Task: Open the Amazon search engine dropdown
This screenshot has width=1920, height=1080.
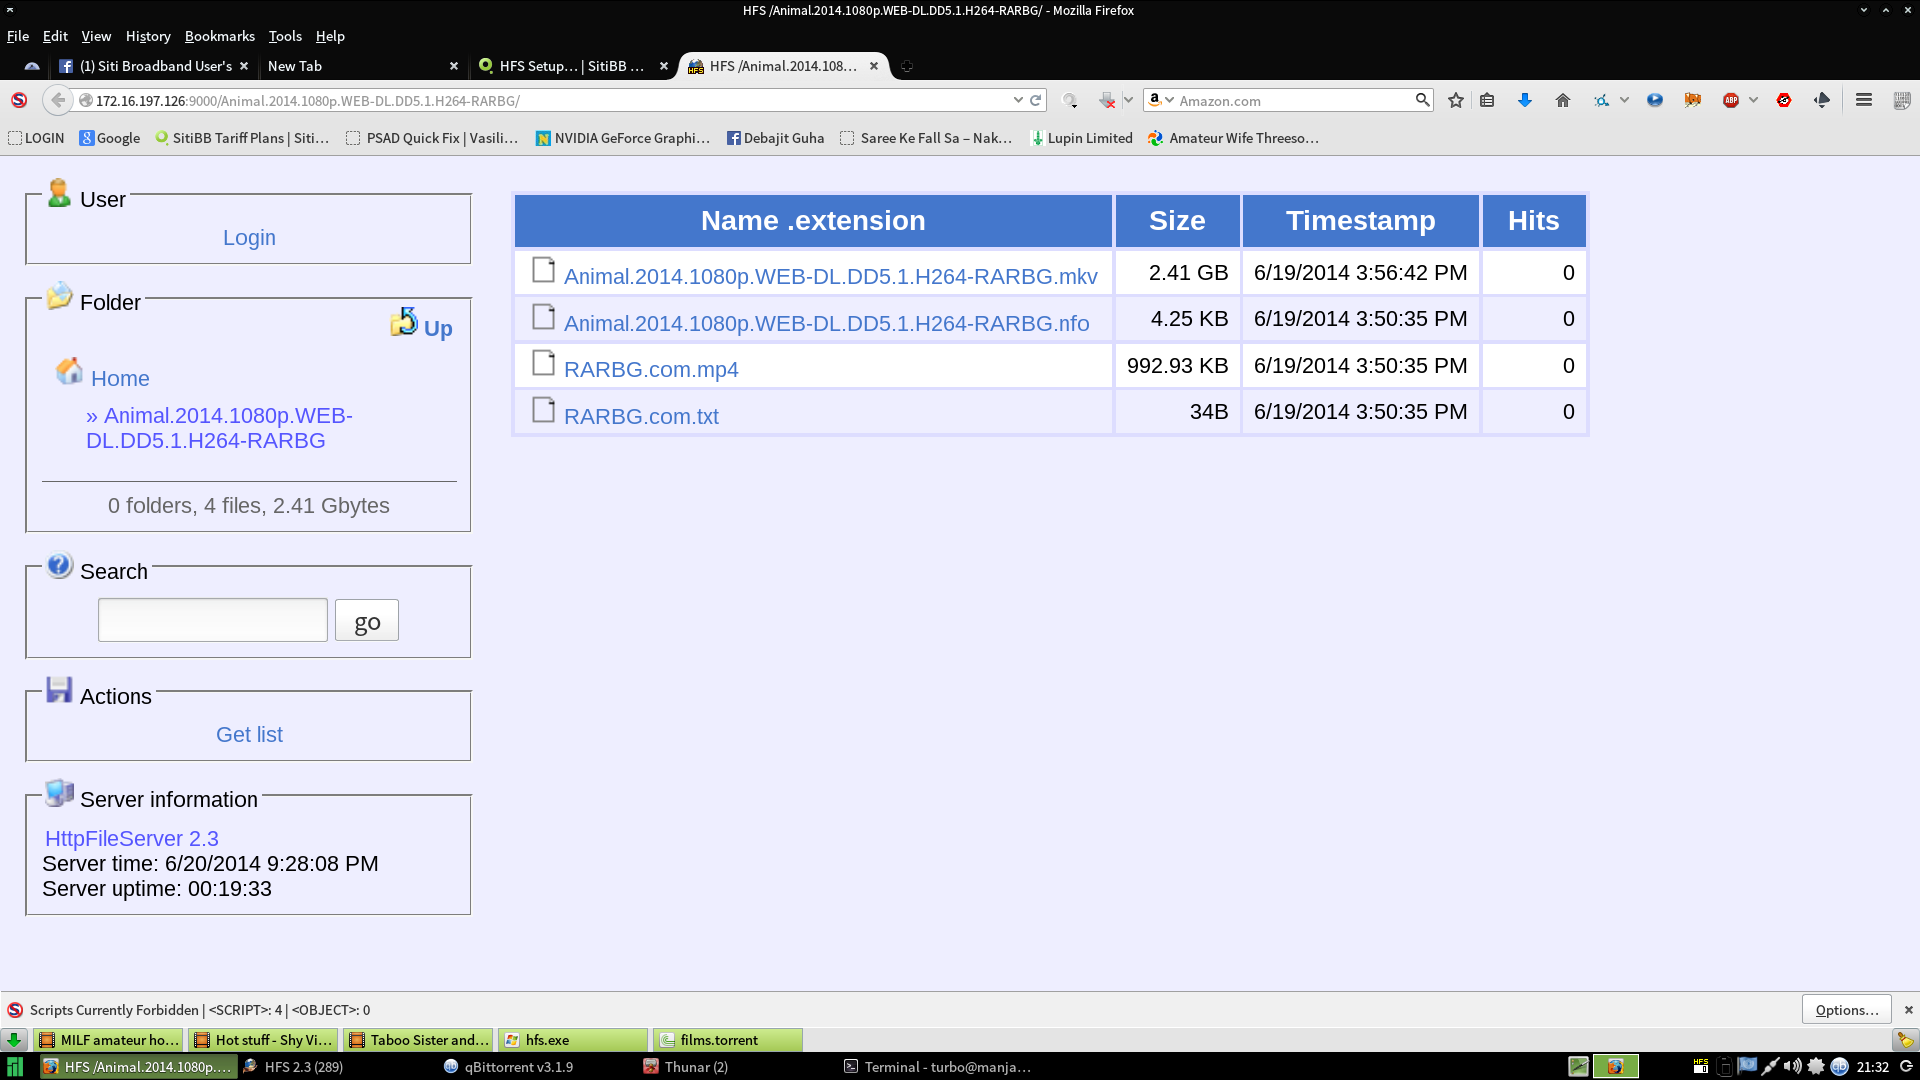Action: 1160,100
